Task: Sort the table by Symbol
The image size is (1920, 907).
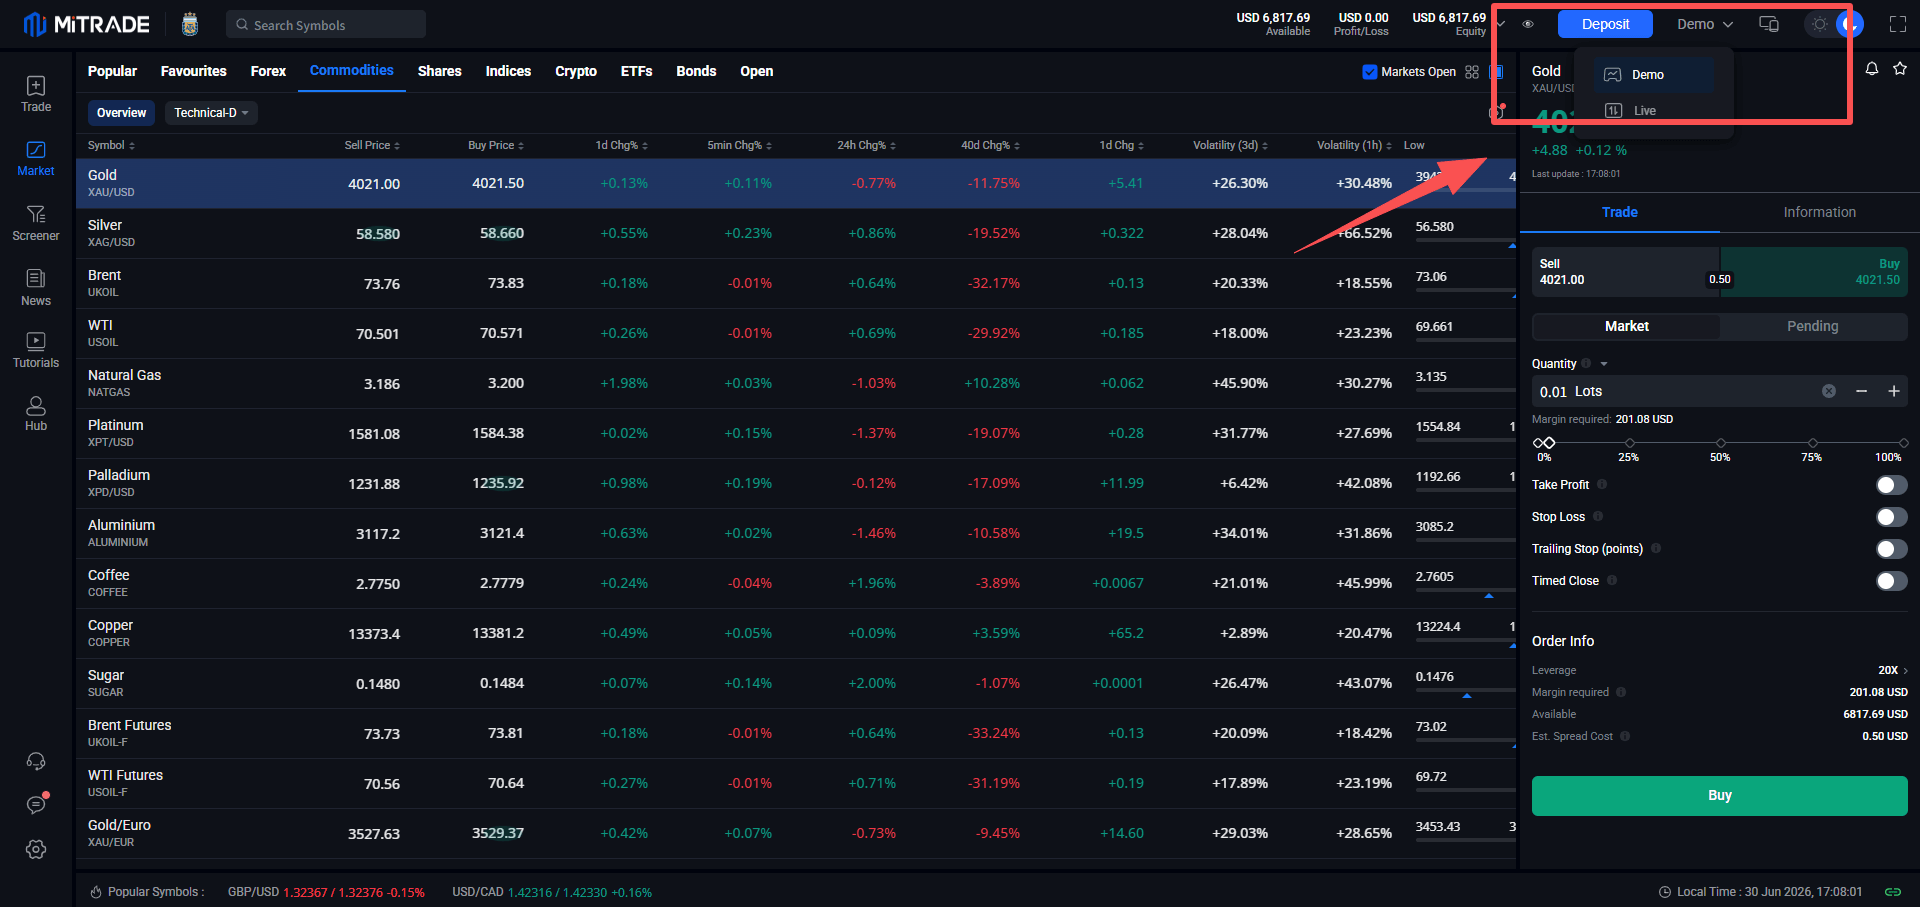Action: click(111, 145)
